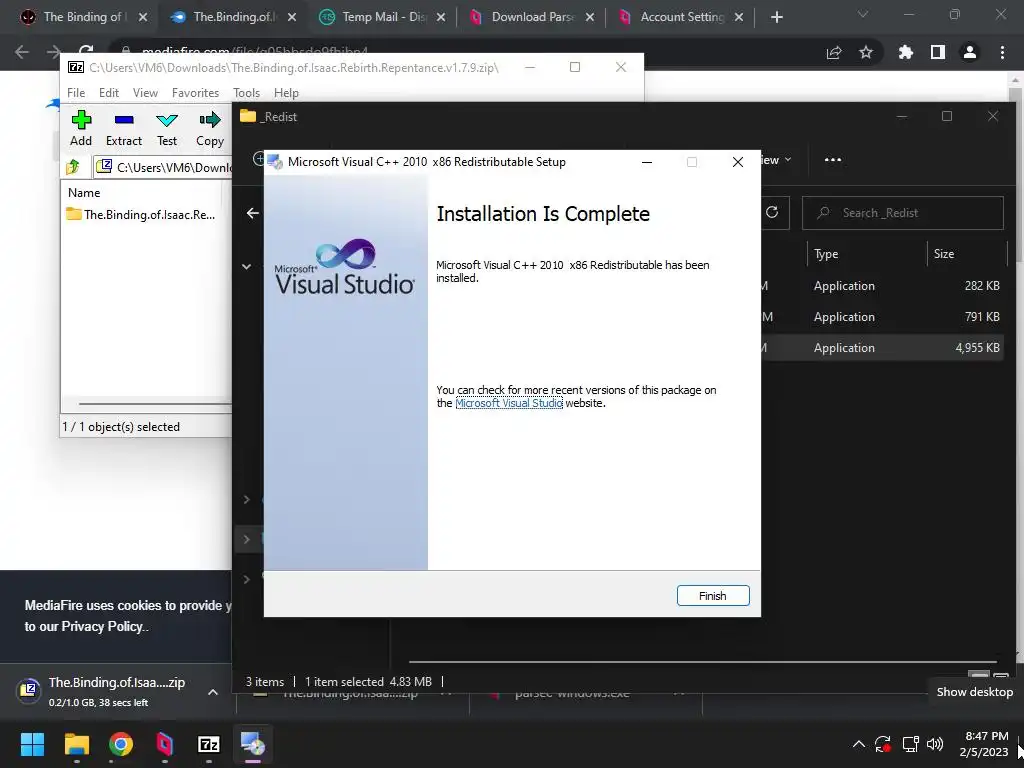Open 7-Zip from the taskbar
The height and width of the screenshot is (768, 1024).
[209, 744]
